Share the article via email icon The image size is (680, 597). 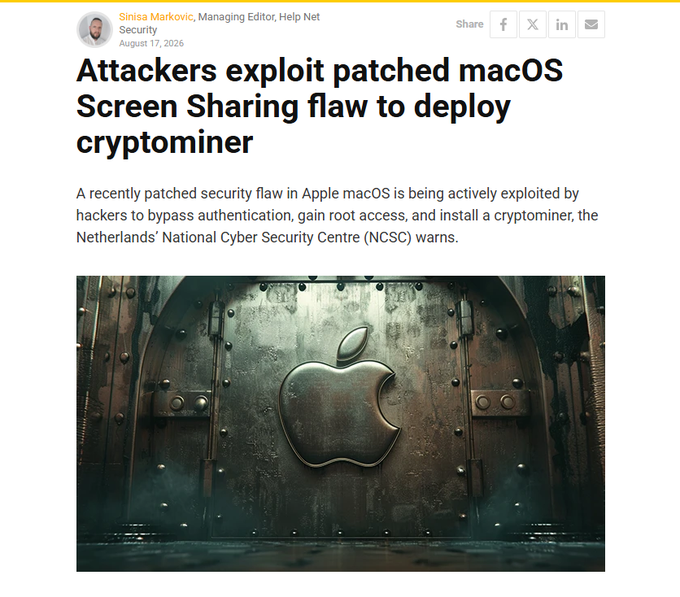[591, 24]
